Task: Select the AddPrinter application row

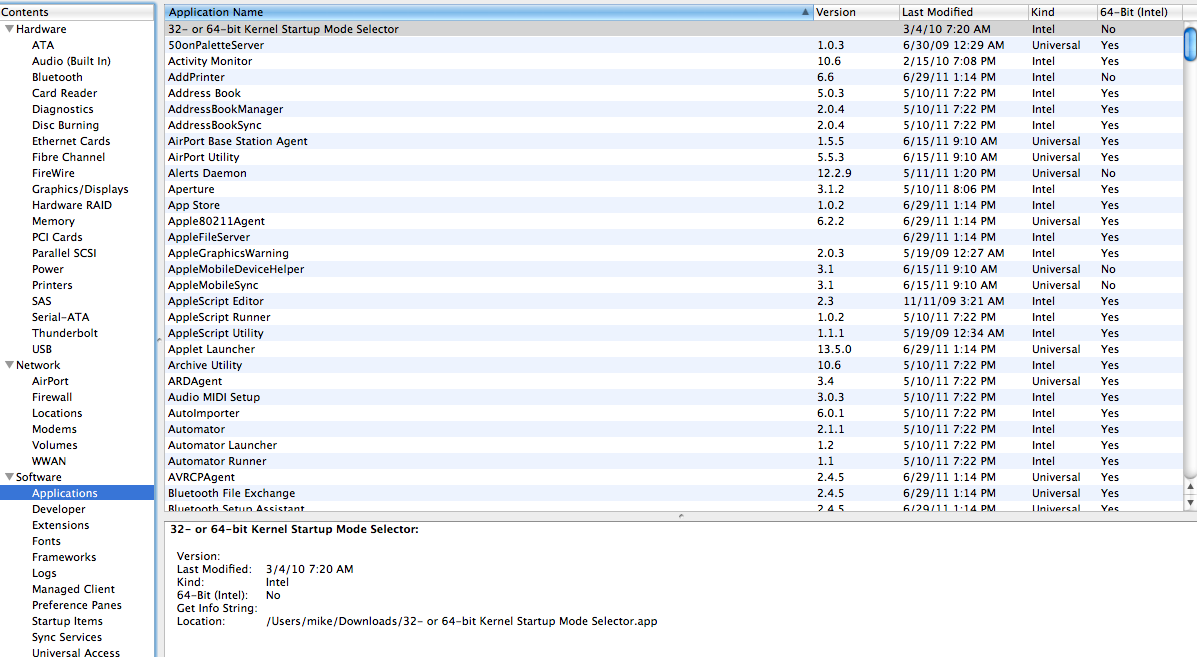Action: [673, 77]
